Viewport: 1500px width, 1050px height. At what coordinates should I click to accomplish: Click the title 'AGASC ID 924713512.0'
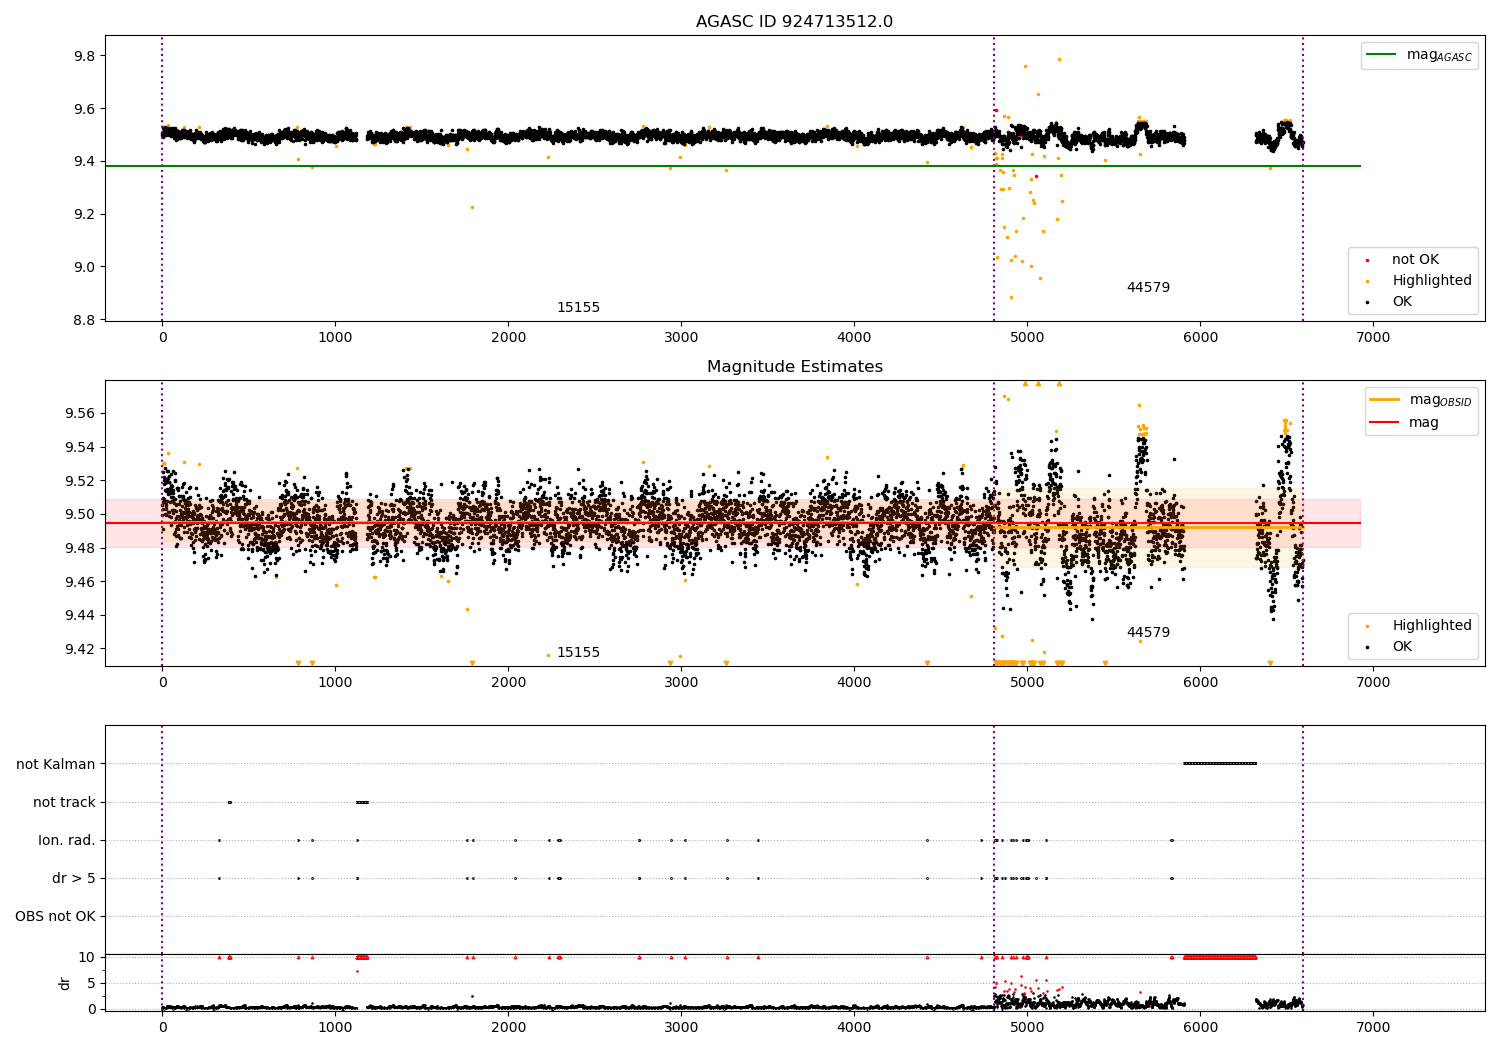tap(794, 22)
